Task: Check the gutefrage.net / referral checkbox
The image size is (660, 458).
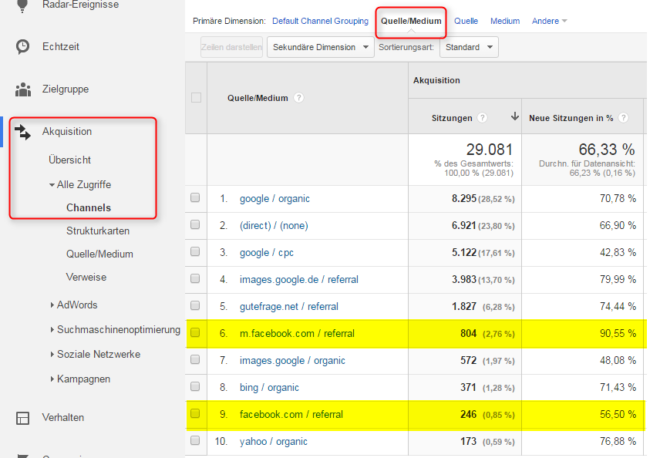Action: pyautogui.click(x=195, y=306)
